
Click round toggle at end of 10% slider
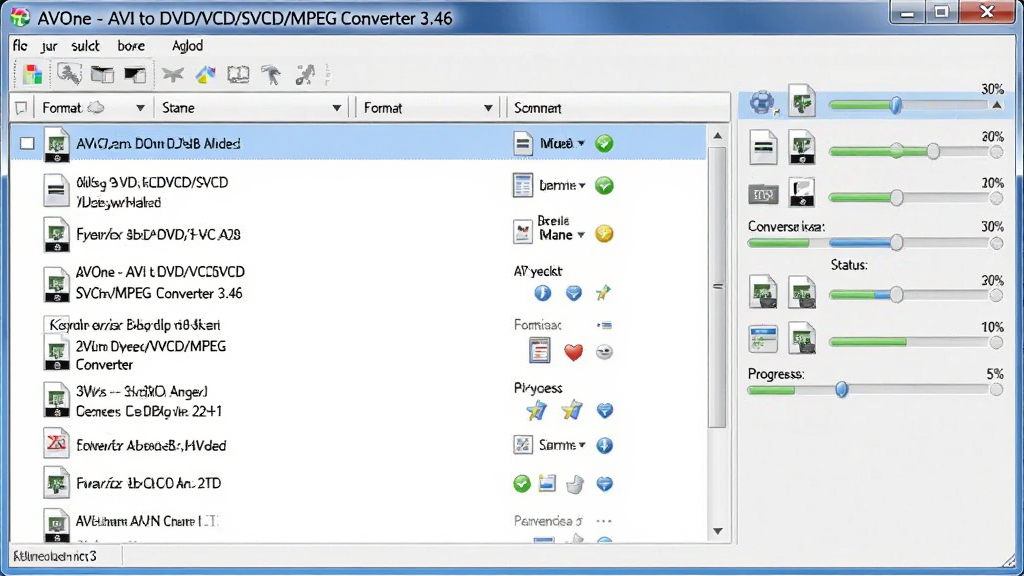tap(996, 343)
